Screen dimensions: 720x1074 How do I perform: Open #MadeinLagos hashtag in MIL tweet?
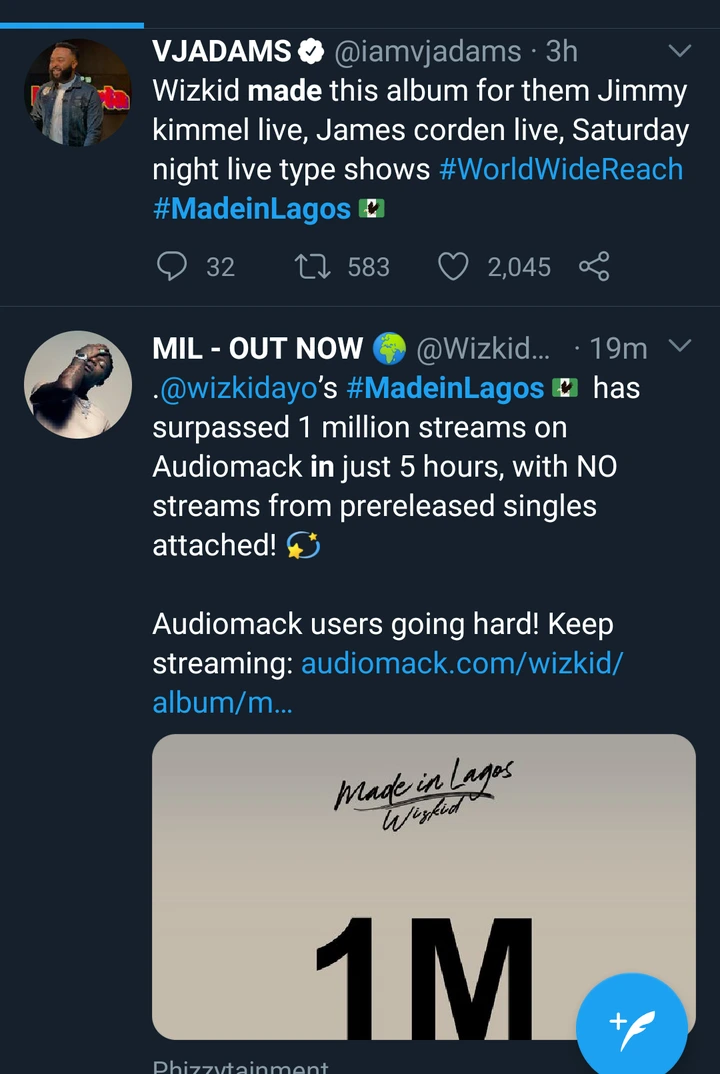pyautogui.click(x=445, y=388)
